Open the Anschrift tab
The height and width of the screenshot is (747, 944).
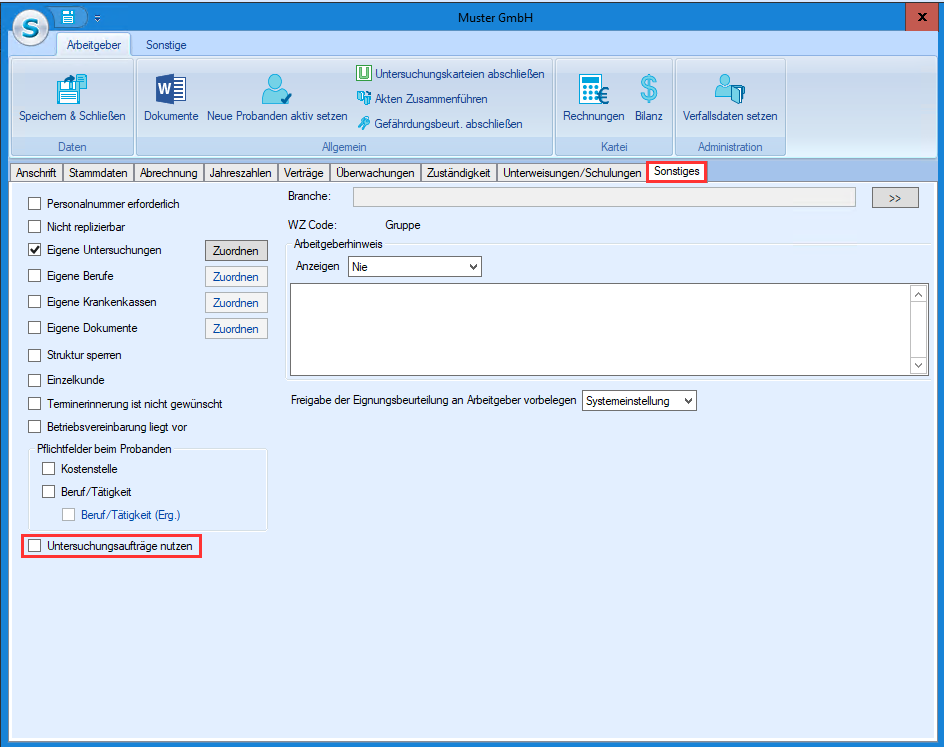point(36,173)
